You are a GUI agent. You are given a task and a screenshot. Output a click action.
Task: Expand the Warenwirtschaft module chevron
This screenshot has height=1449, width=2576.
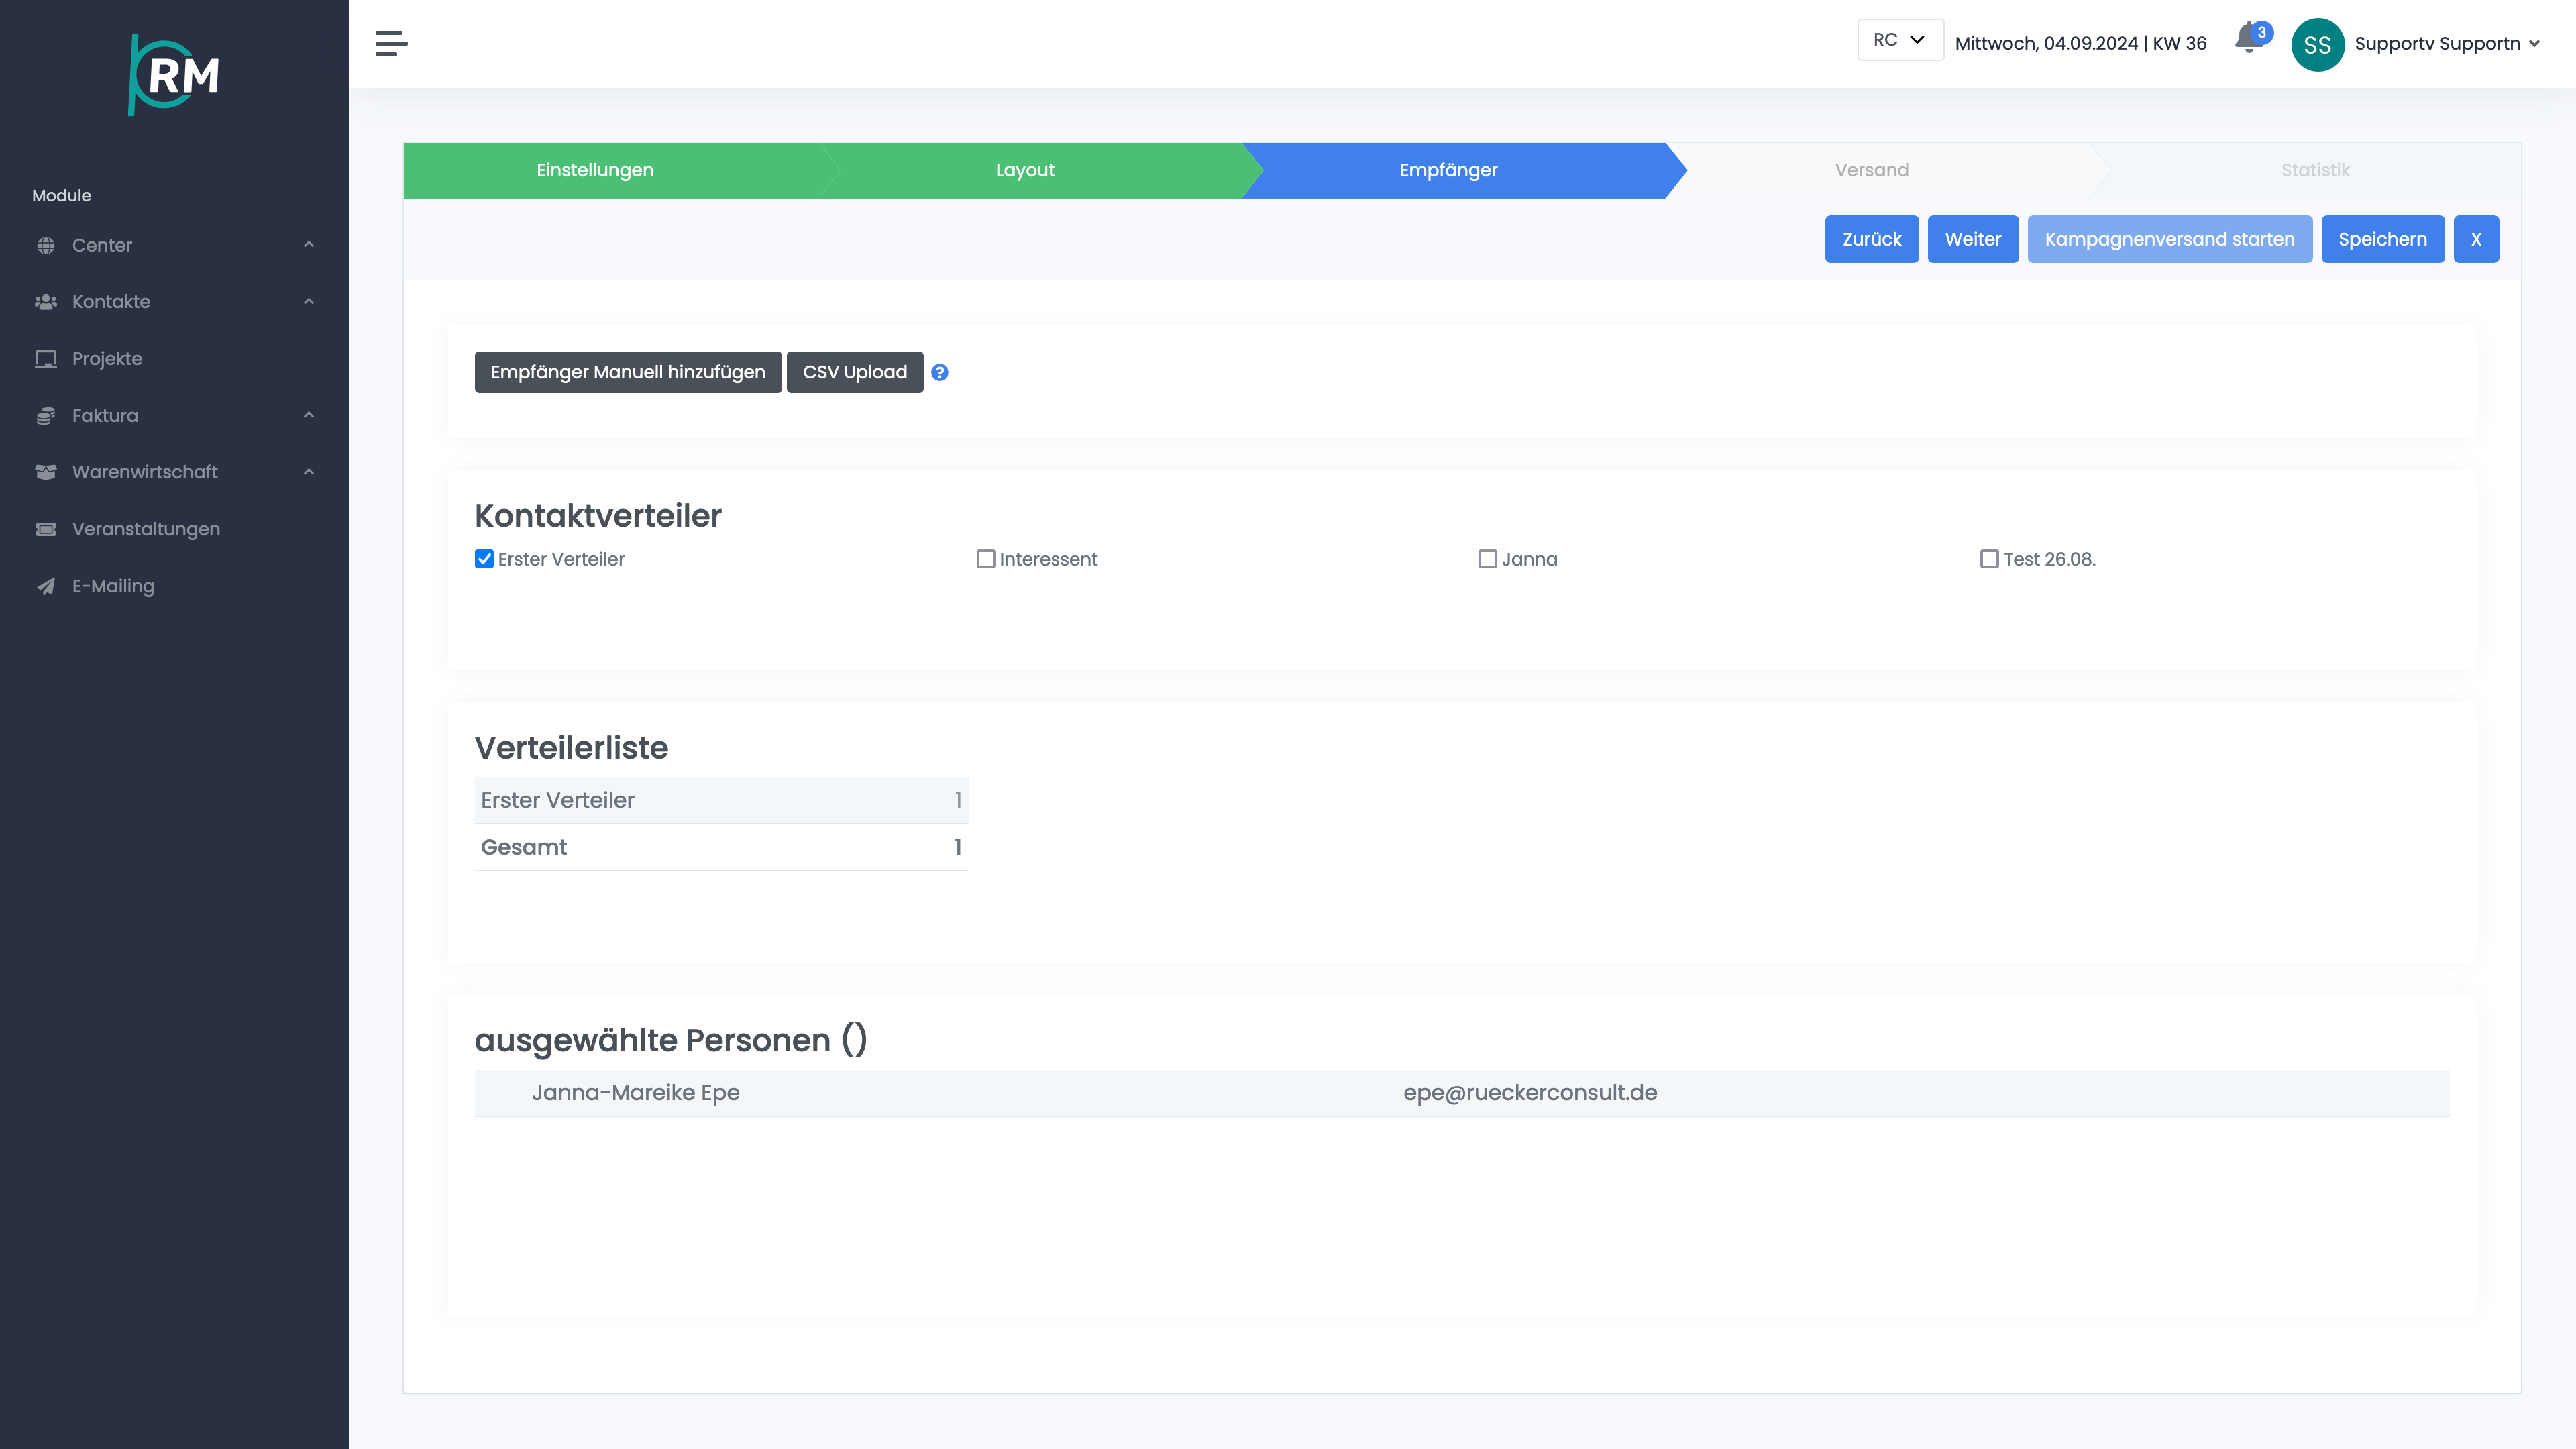(x=309, y=472)
